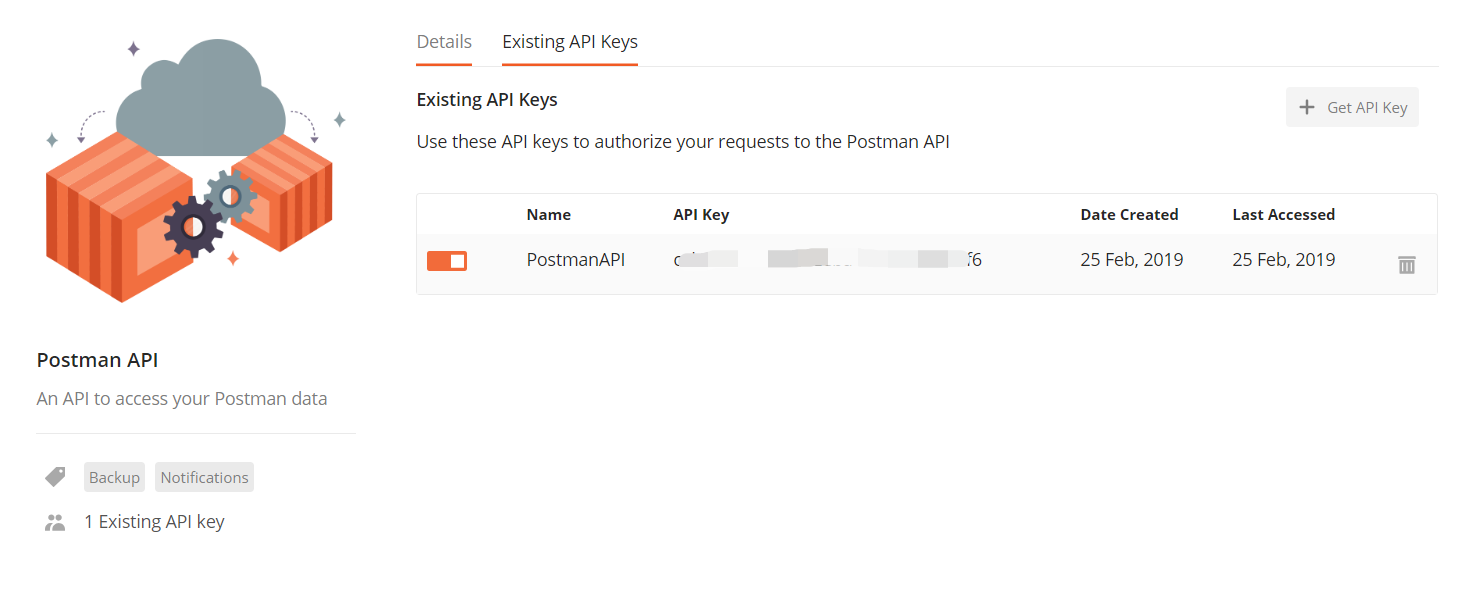Click the Last Accessed column header
The image size is (1481, 601).
[x=1283, y=214]
